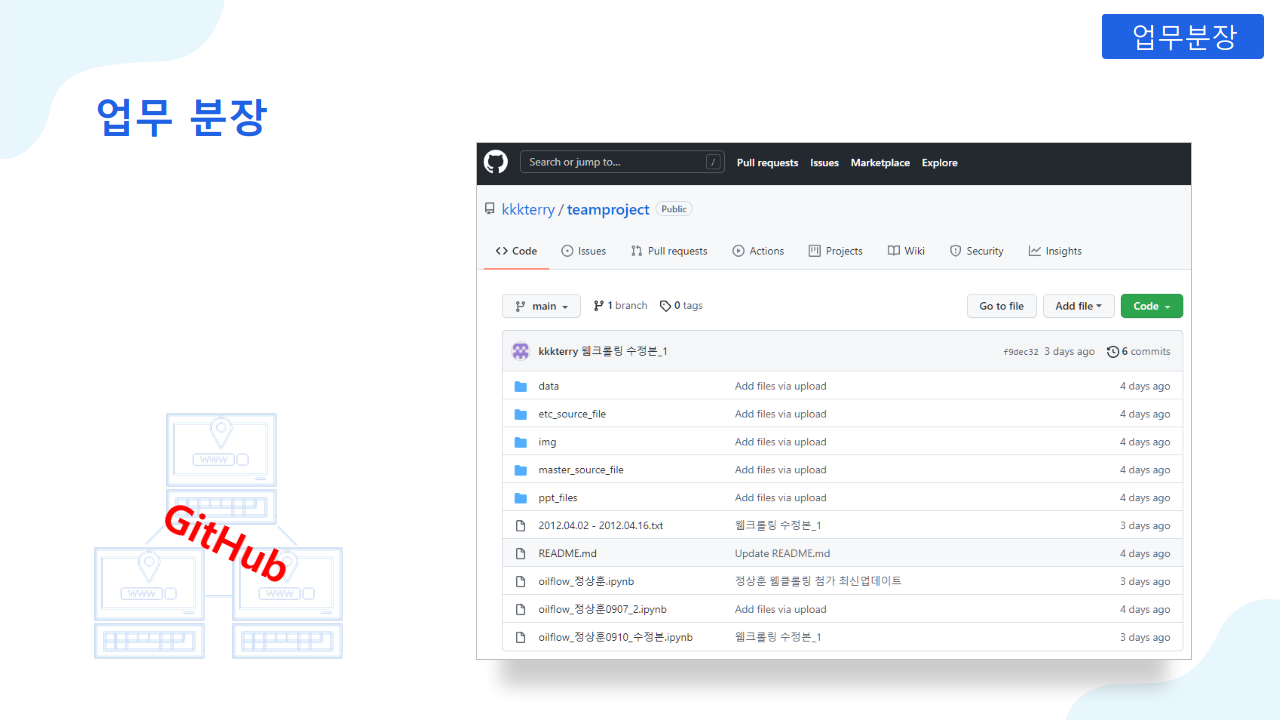The width and height of the screenshot is (1280, 720).
Task: Open the README.md file name
Action: [567, 553]
